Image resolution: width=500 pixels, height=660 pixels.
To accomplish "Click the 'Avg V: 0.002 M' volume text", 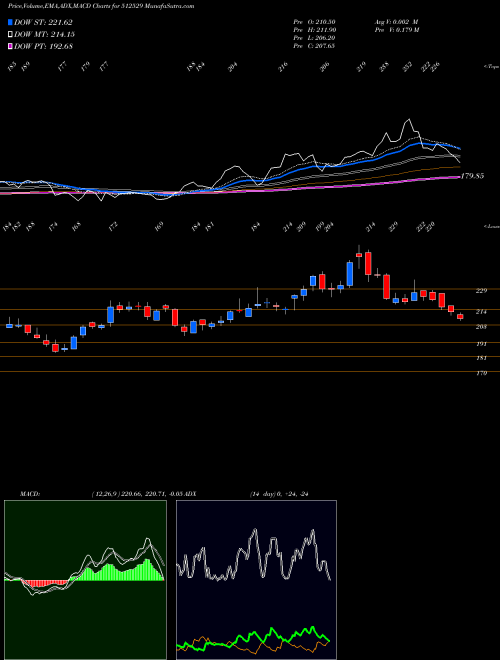I will coord(396,21).
